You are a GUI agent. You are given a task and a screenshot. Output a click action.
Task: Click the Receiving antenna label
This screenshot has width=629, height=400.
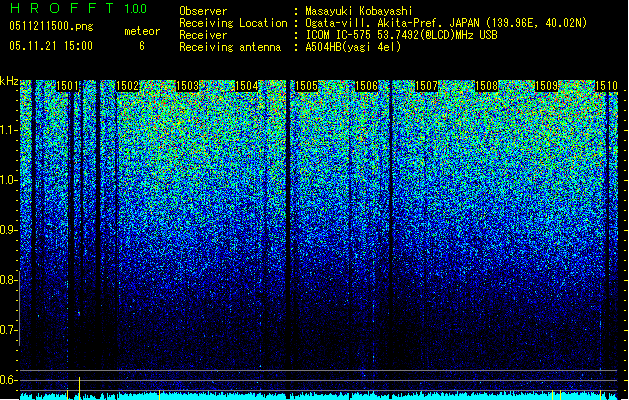[x=230, y=47]
